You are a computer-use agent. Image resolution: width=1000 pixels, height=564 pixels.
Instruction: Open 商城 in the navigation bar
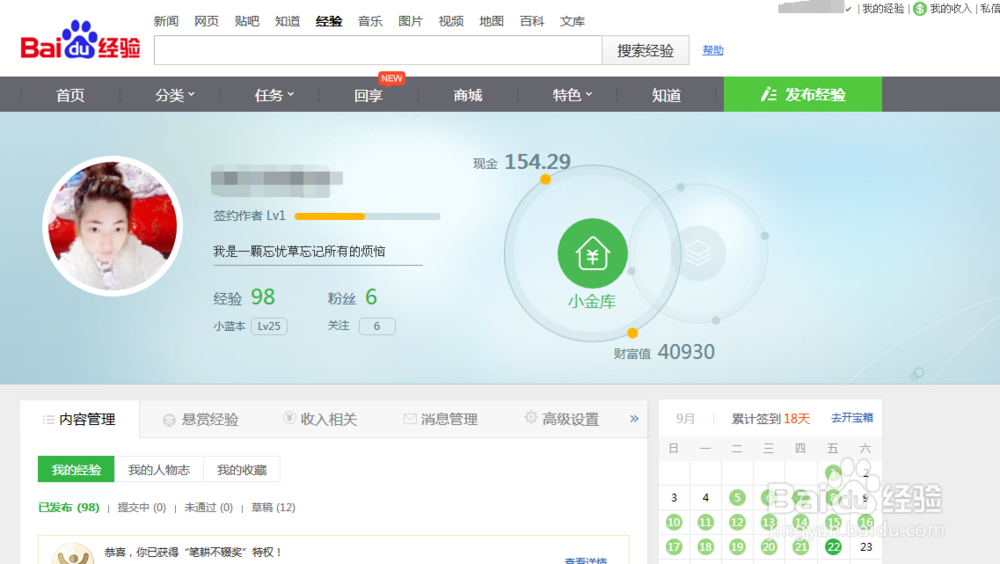click(x=467, y=95)
